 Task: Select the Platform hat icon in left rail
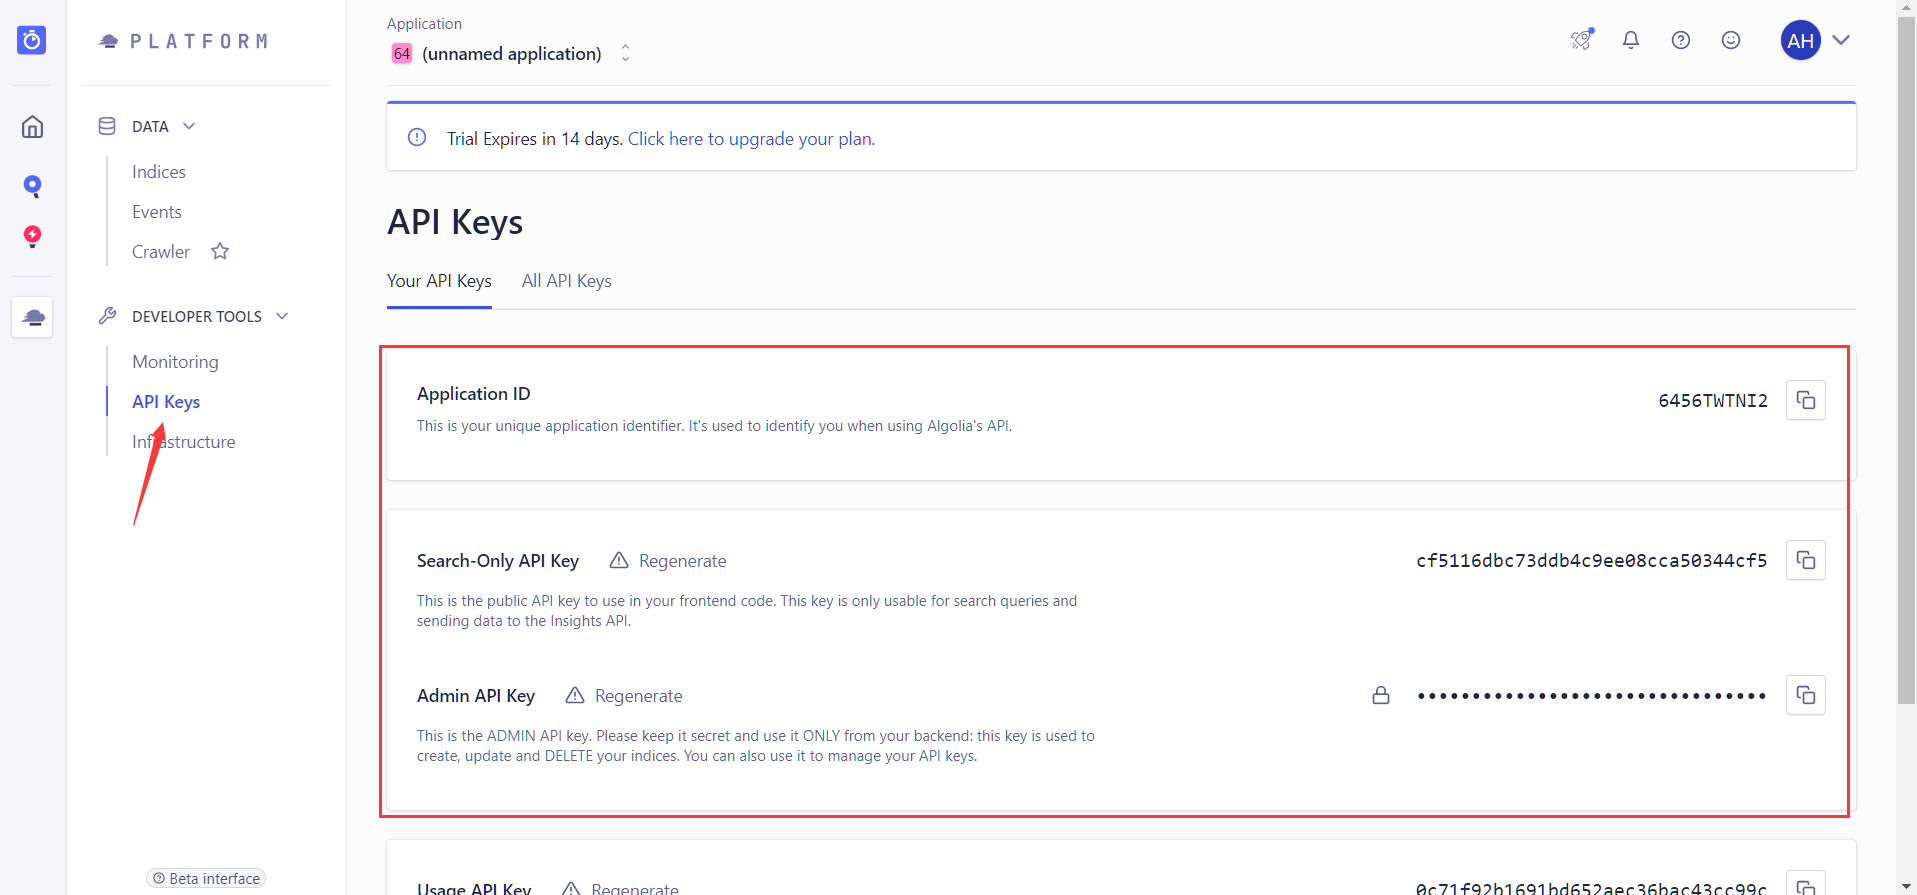tap(32, 317)
